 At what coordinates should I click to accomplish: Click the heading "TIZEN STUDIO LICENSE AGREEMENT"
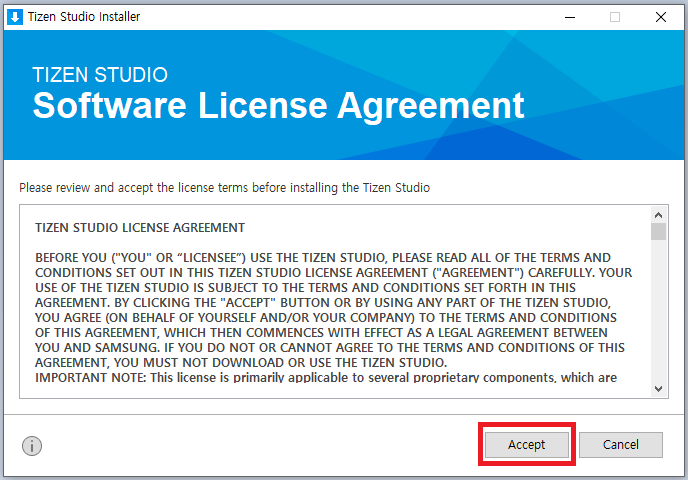pyautogui.click(x=140, y=228)
